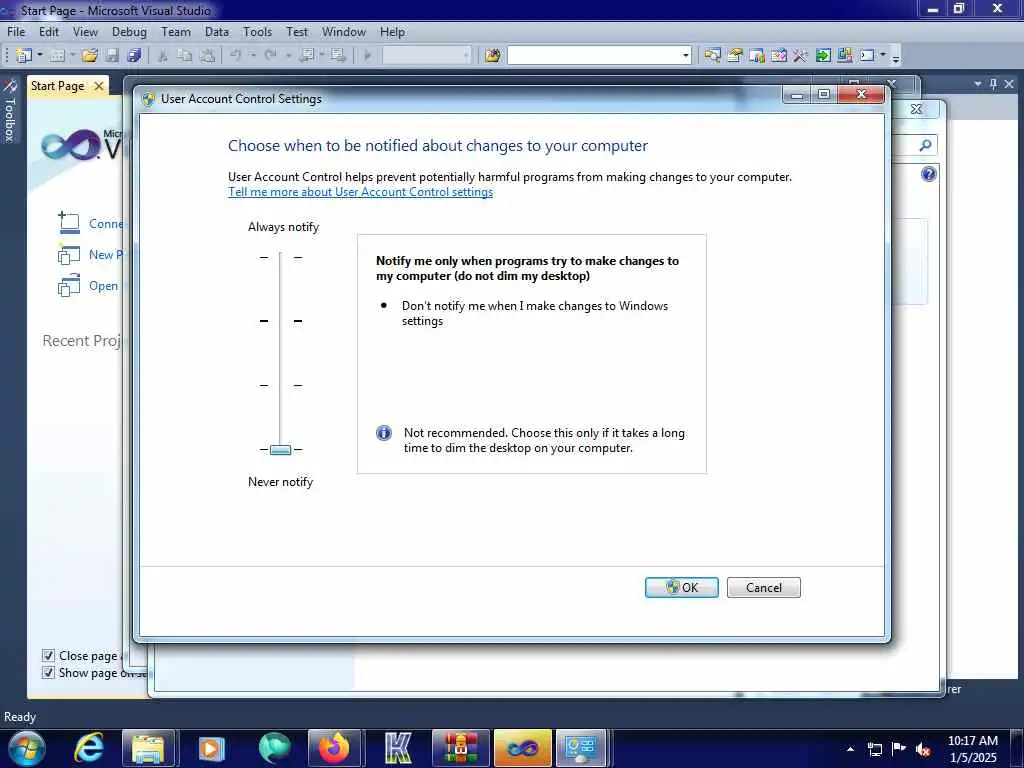Viewport: 1024px width, 768px height.
Task: Open the File menu
Action: click(x=16, y=31)
